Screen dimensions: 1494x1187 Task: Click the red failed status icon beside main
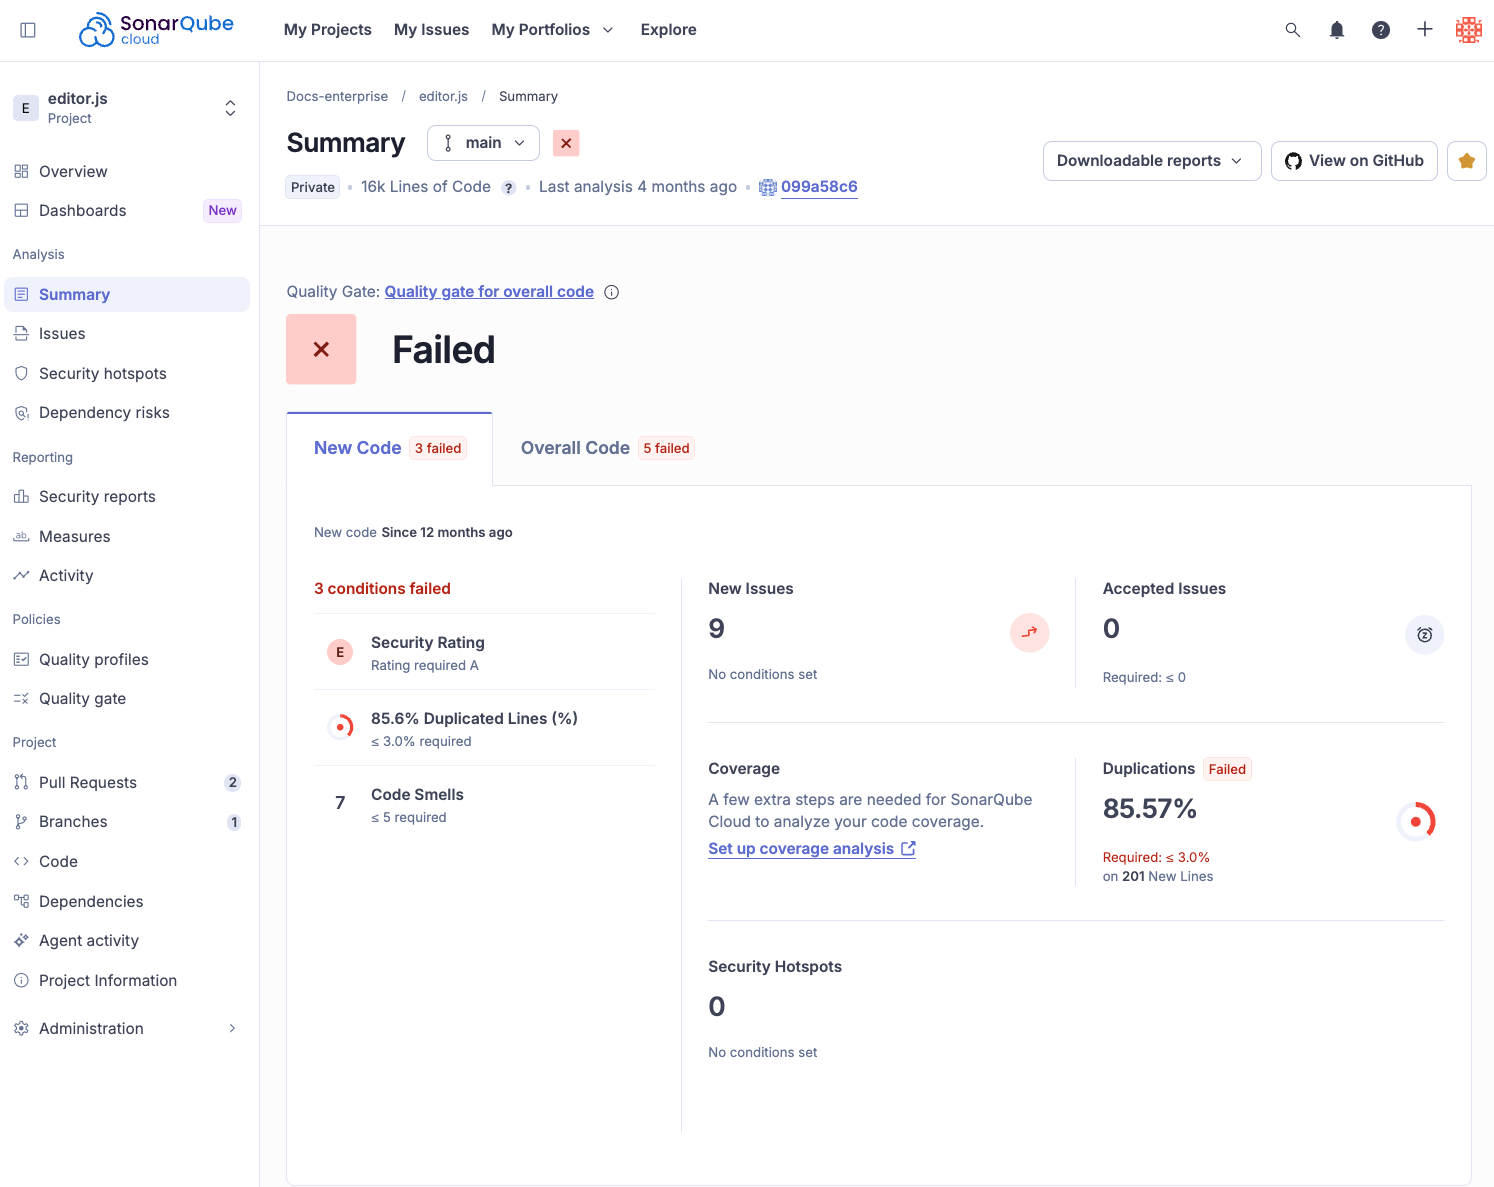click(x=566, y=143)
